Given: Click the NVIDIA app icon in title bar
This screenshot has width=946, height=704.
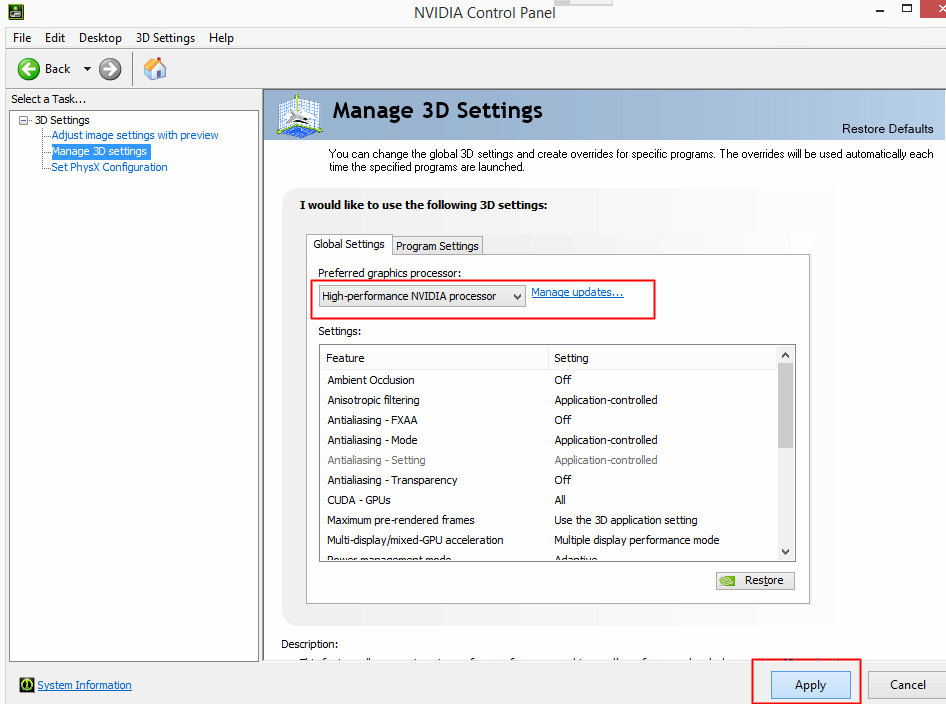Looking at the screenshot, I should coord(16,11).
